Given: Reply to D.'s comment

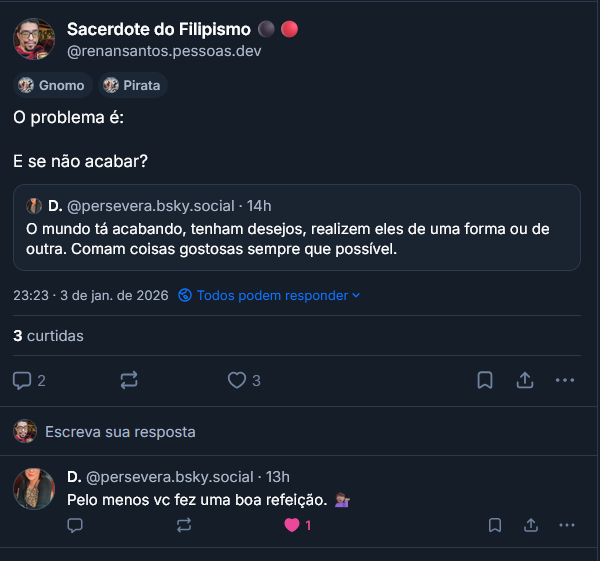Looking at the screenshot, I should (75, 525).
